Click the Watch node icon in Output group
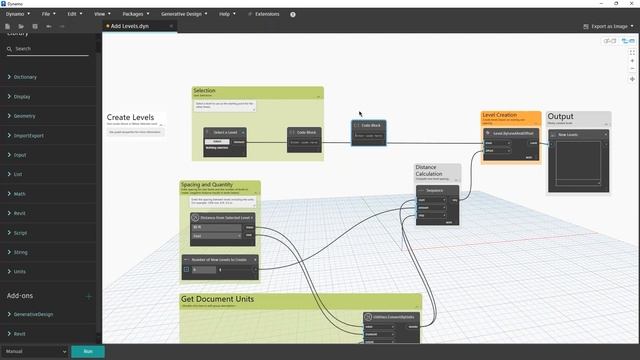This screenshot has width=640, height=360. (x=553, y=135)
